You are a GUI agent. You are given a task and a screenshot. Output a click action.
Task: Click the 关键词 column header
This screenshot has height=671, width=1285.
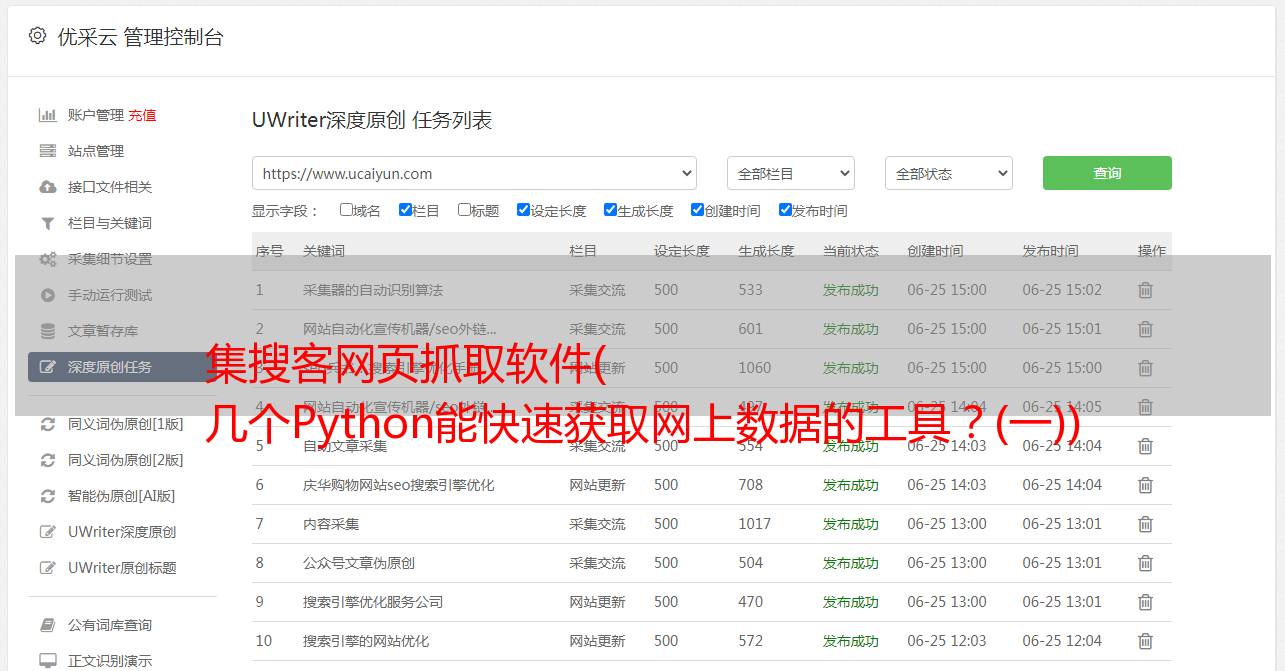click(x=324, y=251)
